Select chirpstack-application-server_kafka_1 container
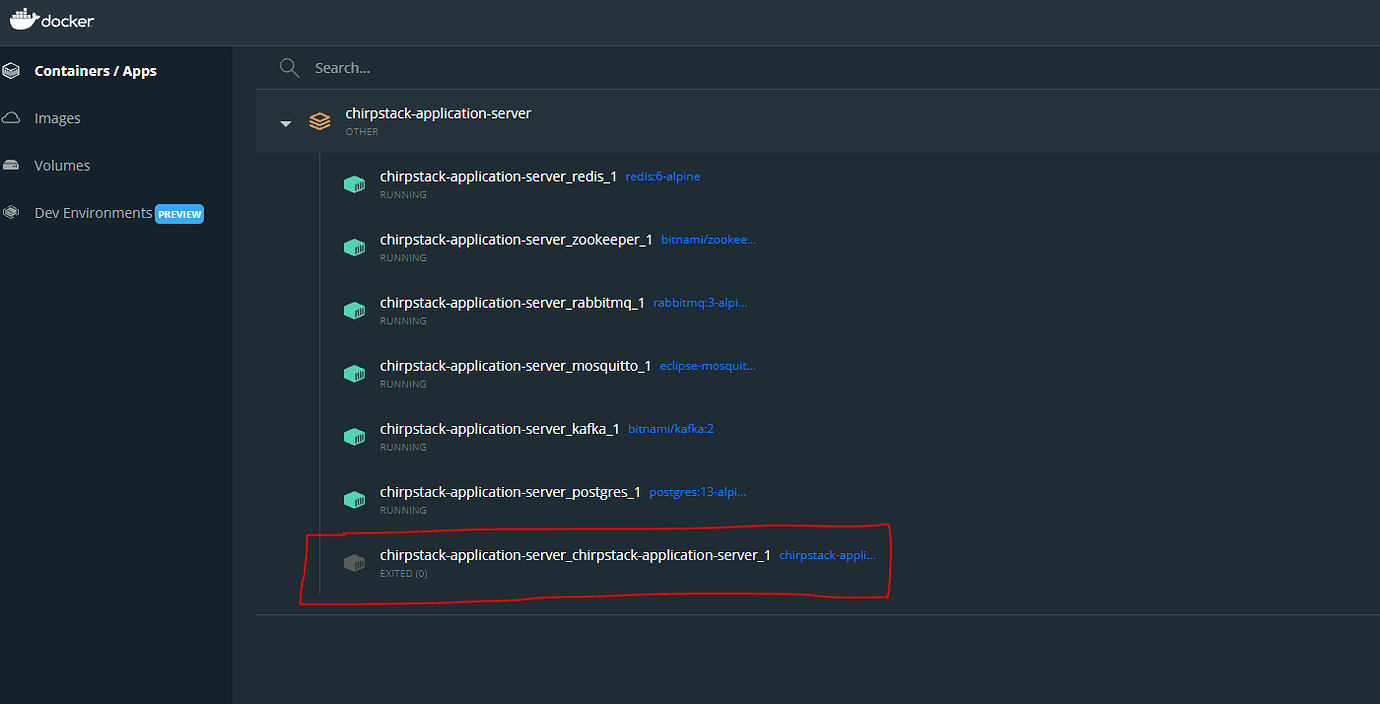Image resolution: width=1380 pixels, height=704 pixels. (x=500, y=429)
